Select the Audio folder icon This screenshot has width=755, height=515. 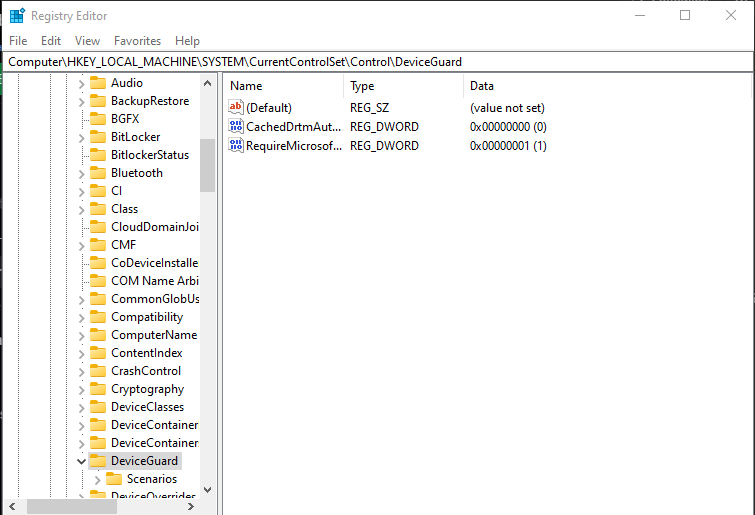click(x=98, y=83)
